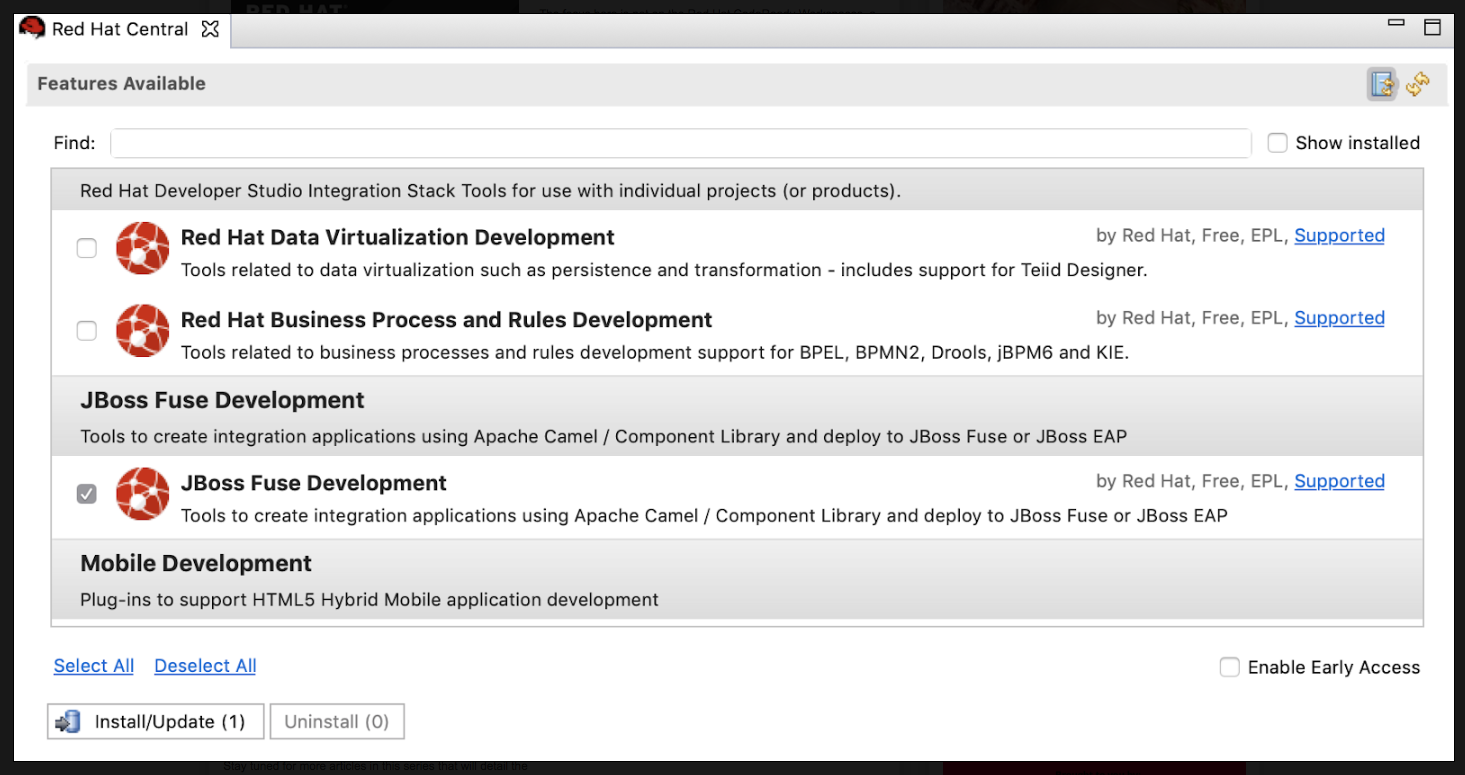Toggle the Enable Early Access checkbox

pyautogui.click(x=1229, y=667)
